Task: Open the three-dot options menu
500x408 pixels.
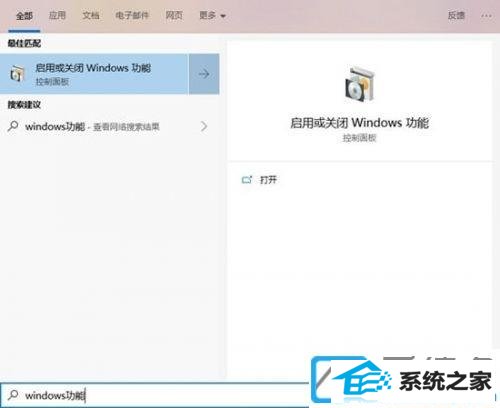Action: pos(486,16)
